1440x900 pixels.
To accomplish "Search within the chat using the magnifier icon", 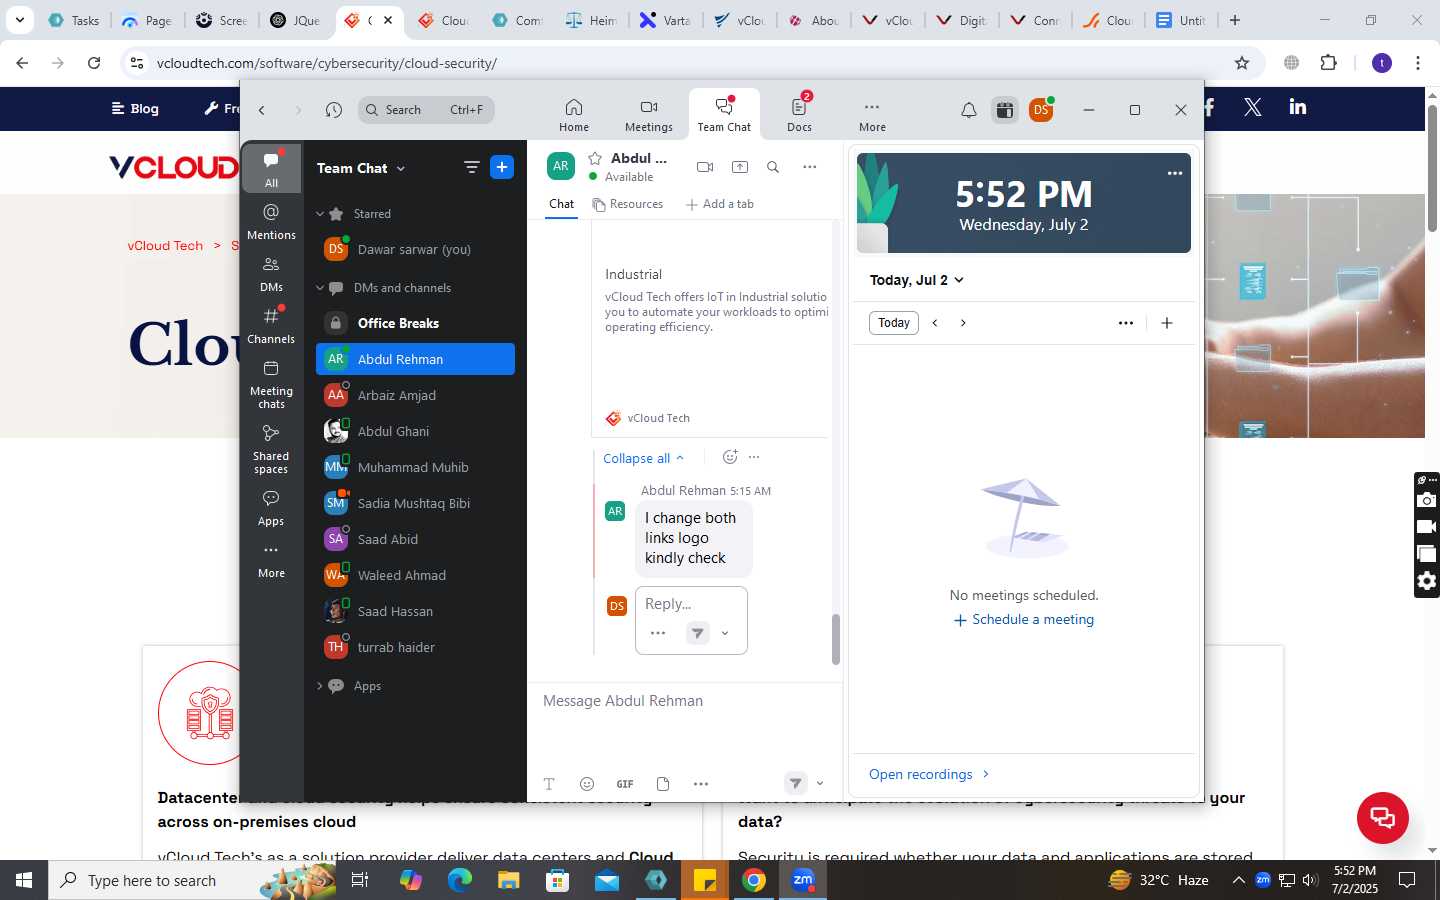I will pos(773,167).
